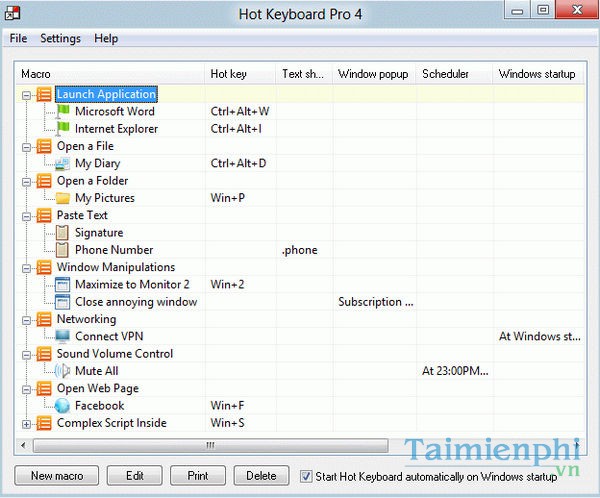Click the Ctrl+Alt+D hot key cell
Viewport: 600px width, 498px height.
tap(238, 163)
